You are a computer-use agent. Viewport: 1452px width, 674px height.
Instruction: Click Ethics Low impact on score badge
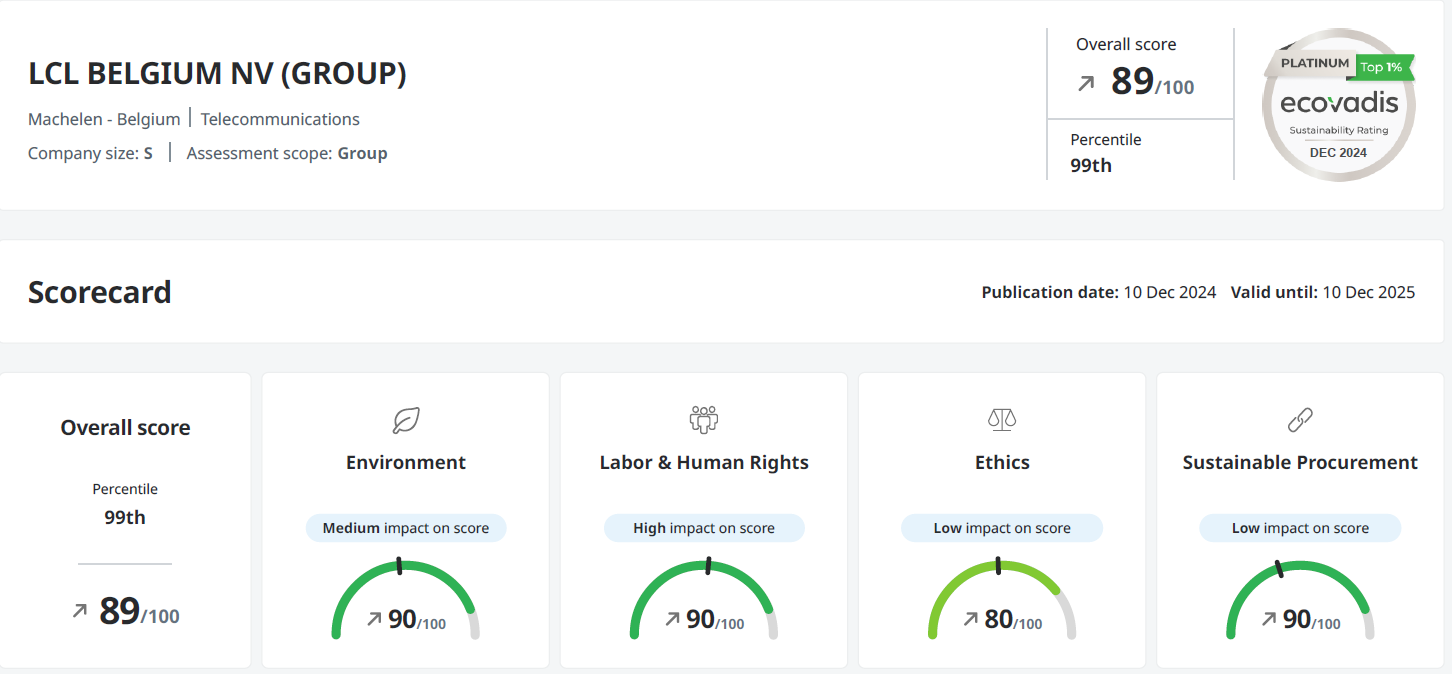[x=1002, y=528]
